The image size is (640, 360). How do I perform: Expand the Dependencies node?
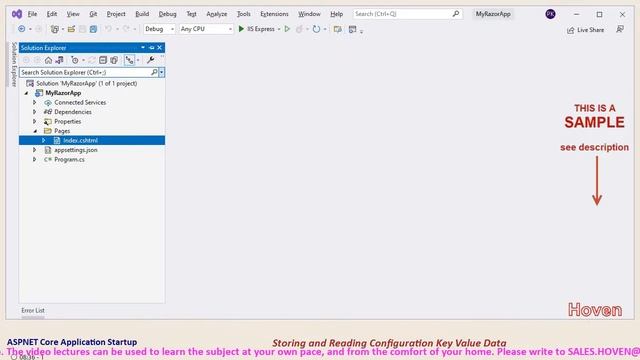click(x=35, y=112)
